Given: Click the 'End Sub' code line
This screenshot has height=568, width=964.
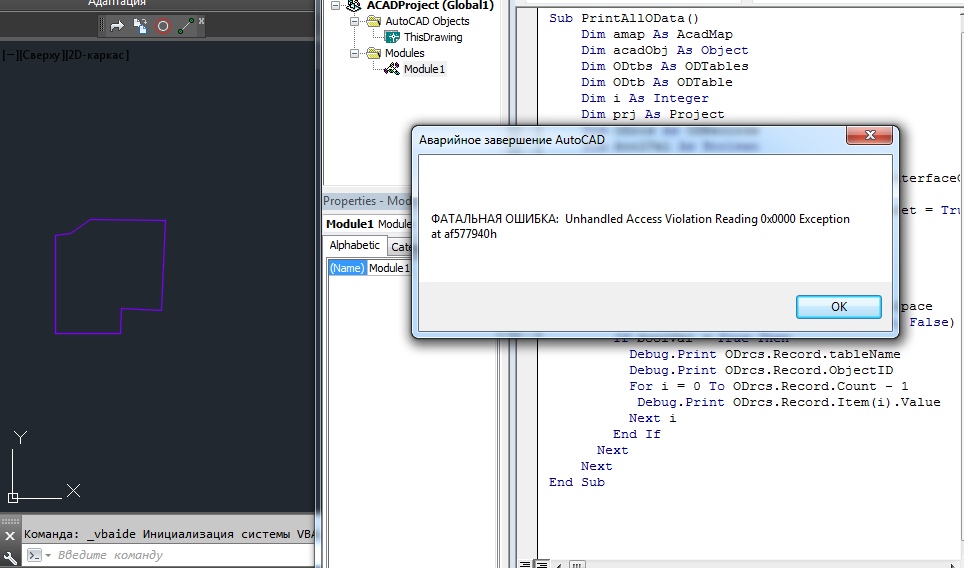Looking at the screenshot, I should coord(577,482).
